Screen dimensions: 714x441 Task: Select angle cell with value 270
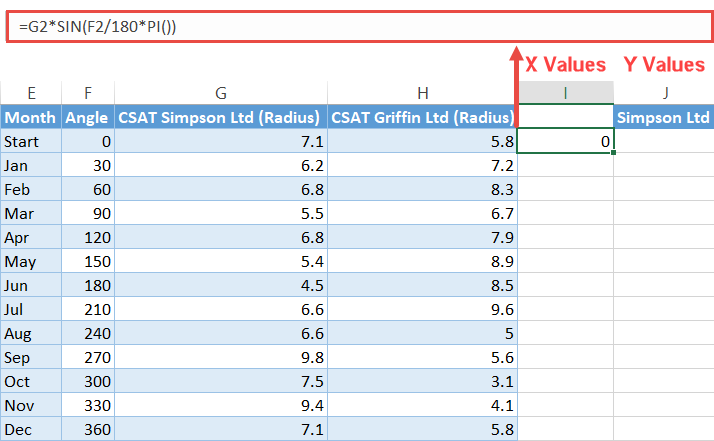pos(88,357)
